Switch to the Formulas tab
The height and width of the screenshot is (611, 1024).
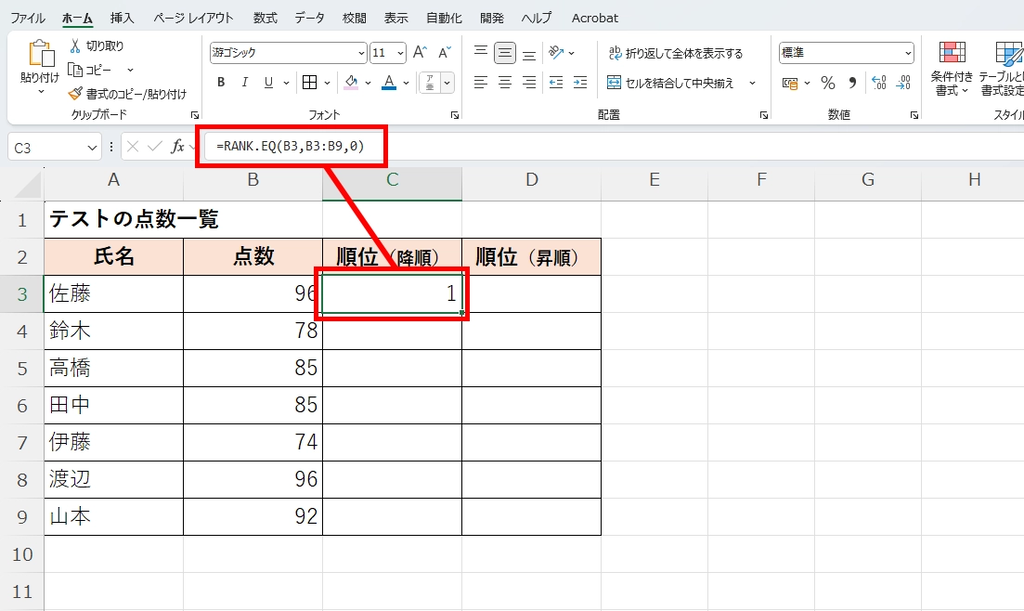[x=265, y=18]
